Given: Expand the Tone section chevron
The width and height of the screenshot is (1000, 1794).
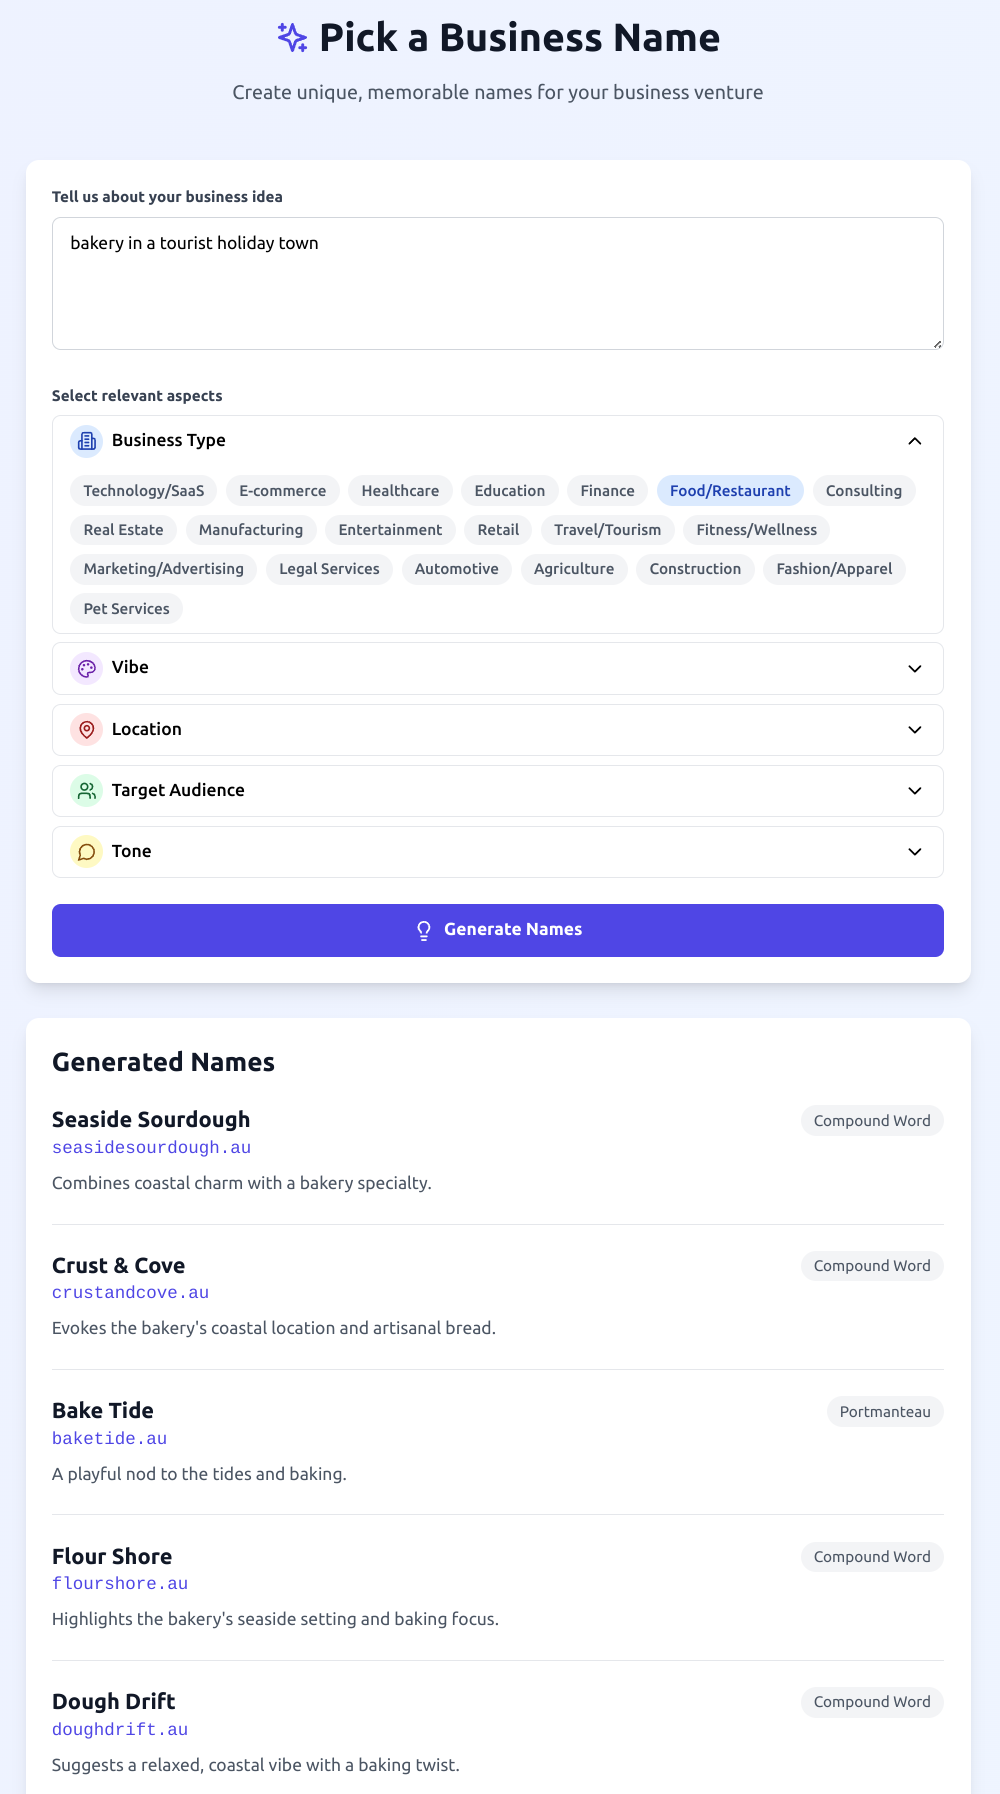Looking at the screenshot, I should coord(914,852).
